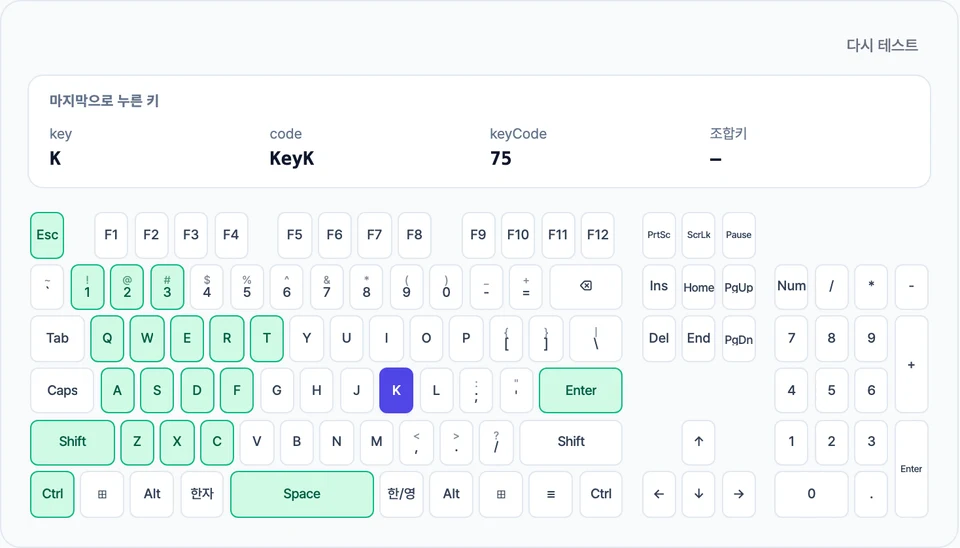Screen dimensions: 960x548
Task: Click the F5 function key
Action: pos(294,235)
